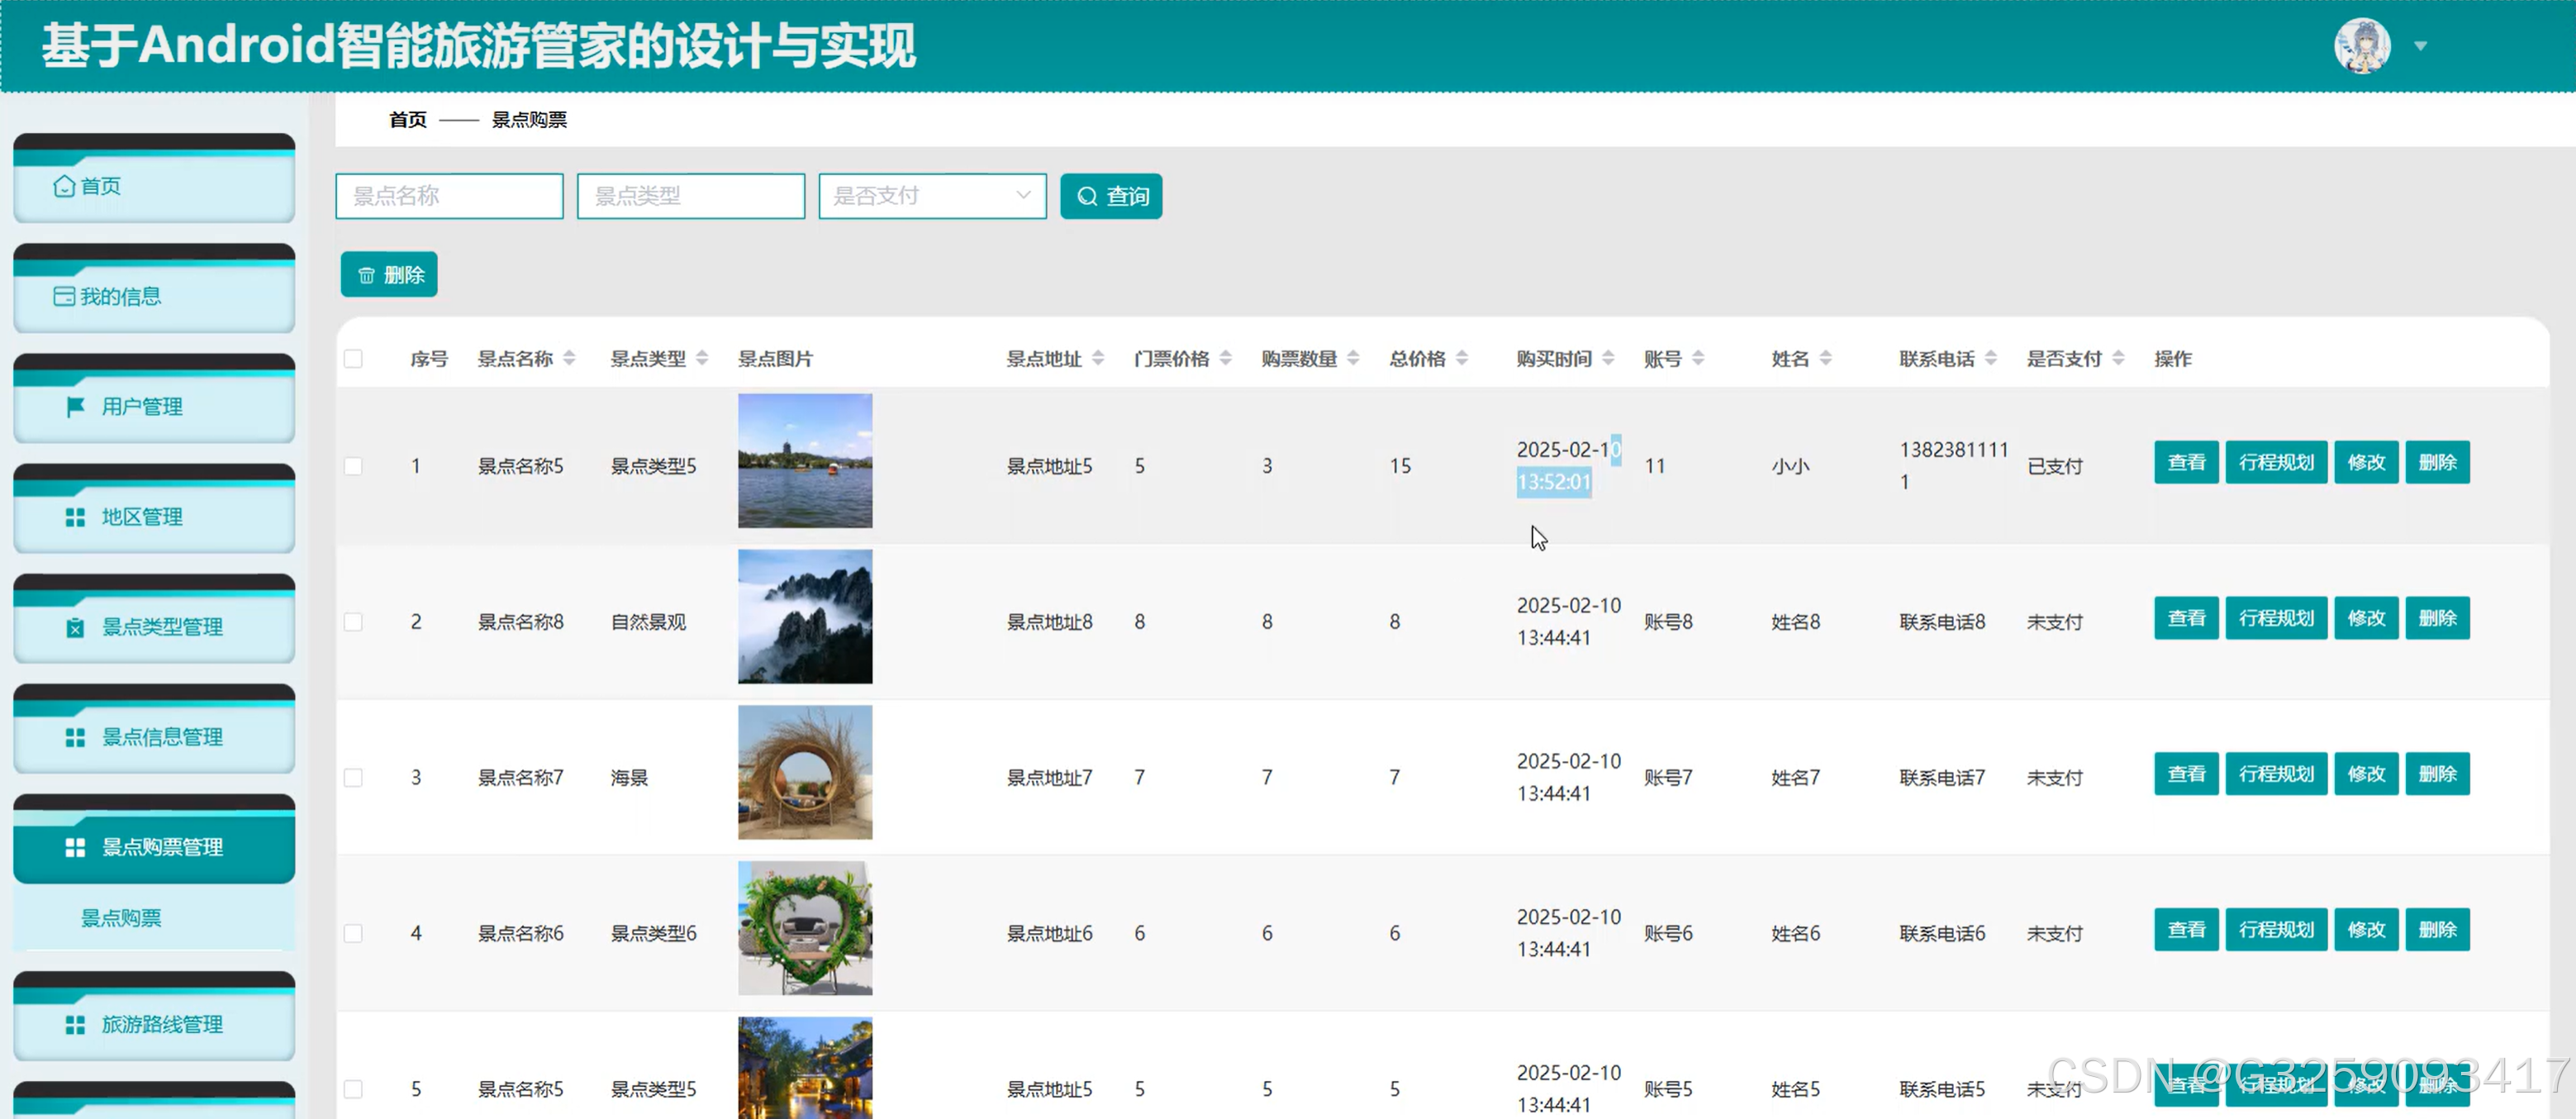Check the checkbox for row 1
The width and height of the screenshot is (2576, 1119).
pyautogui.click(x=353, y=466)
